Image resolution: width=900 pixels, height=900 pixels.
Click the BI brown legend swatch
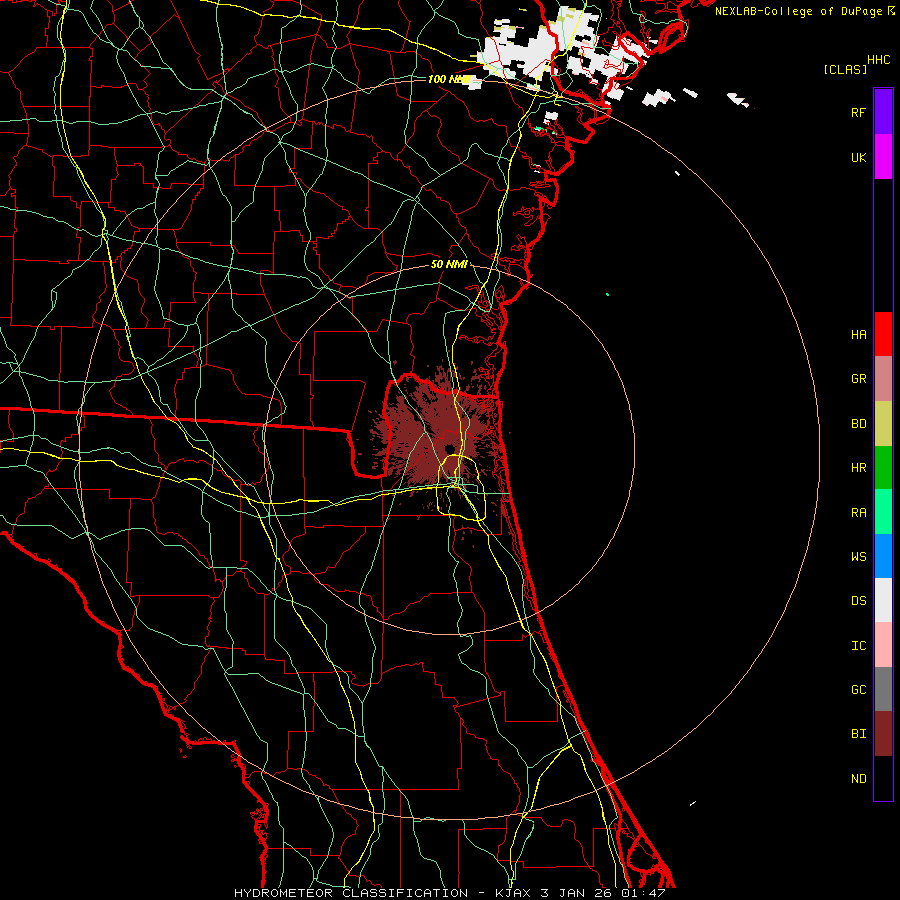[883, 734]
